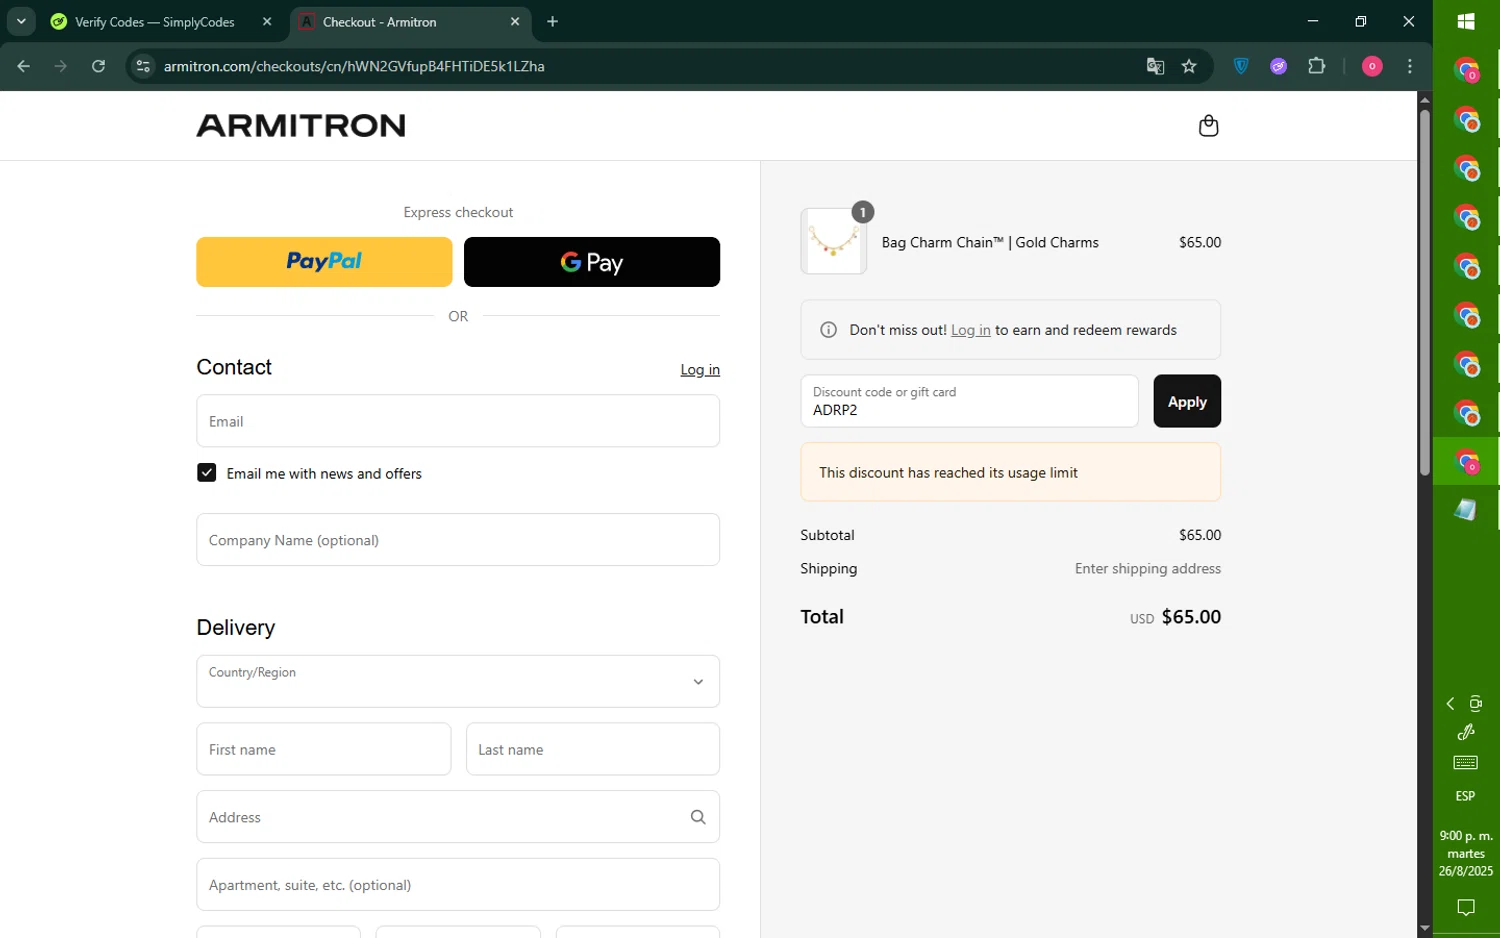
Task: Click the Bag Charm Chain product thumbnail
Action: pos(833,241)
